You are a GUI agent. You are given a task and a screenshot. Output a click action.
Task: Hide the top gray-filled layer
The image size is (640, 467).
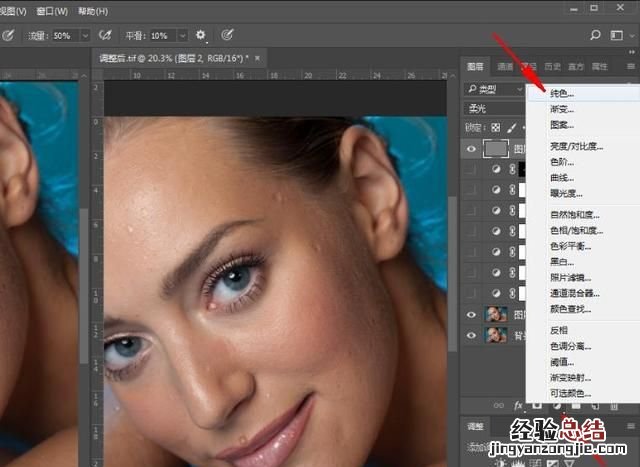click(x=472, y=148)
